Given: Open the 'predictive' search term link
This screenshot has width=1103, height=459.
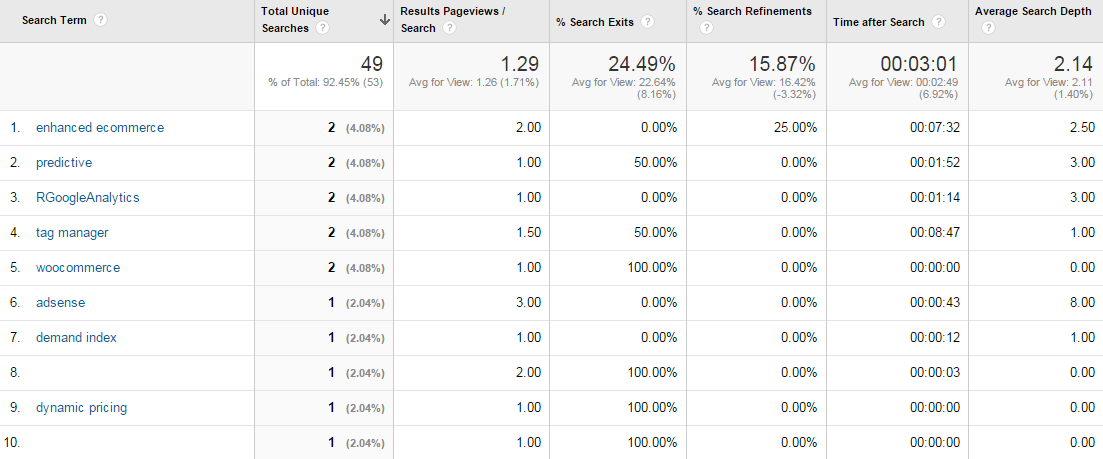Looking at the screenshot, I should pos(64,163).
